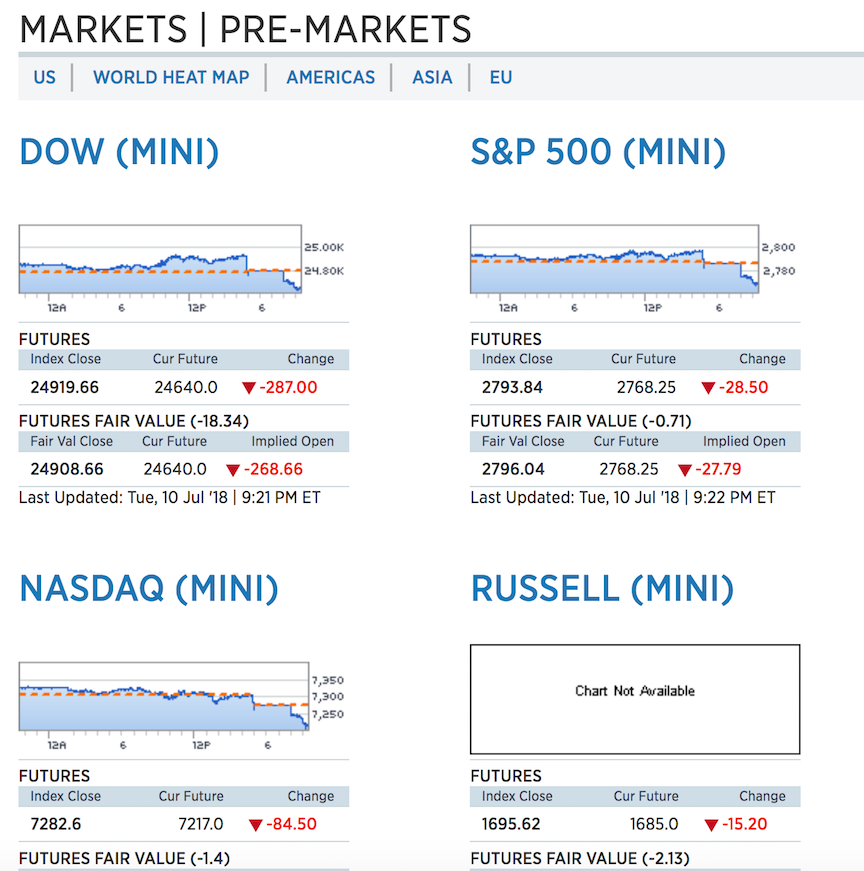
Task: Click the Dow Index Close value 24919.66
Action: [x=65, y=387]
